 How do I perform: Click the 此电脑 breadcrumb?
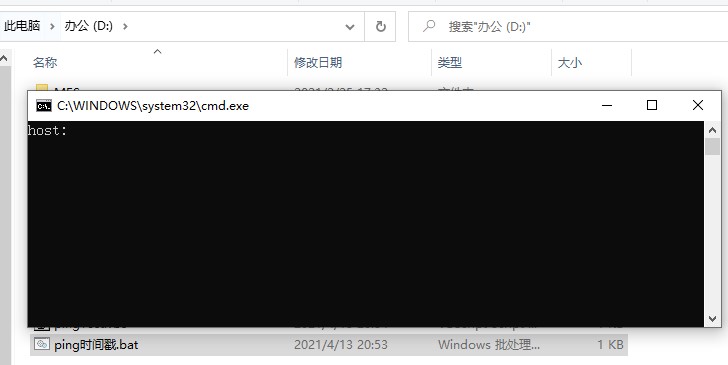pos(22,26)
